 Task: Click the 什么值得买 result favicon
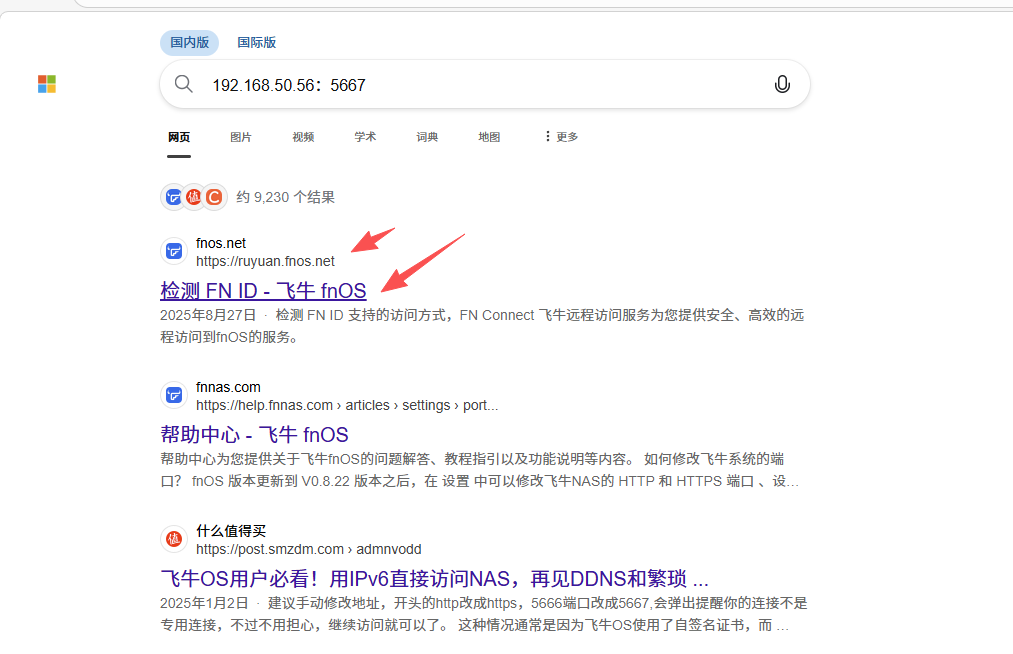(174, 539)
